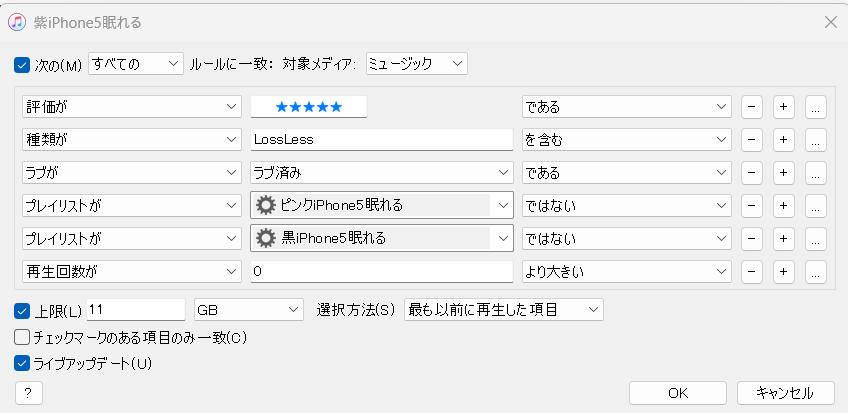Click the question mark help button
Screen dimensions: 848x413
[x=29, y=393]
